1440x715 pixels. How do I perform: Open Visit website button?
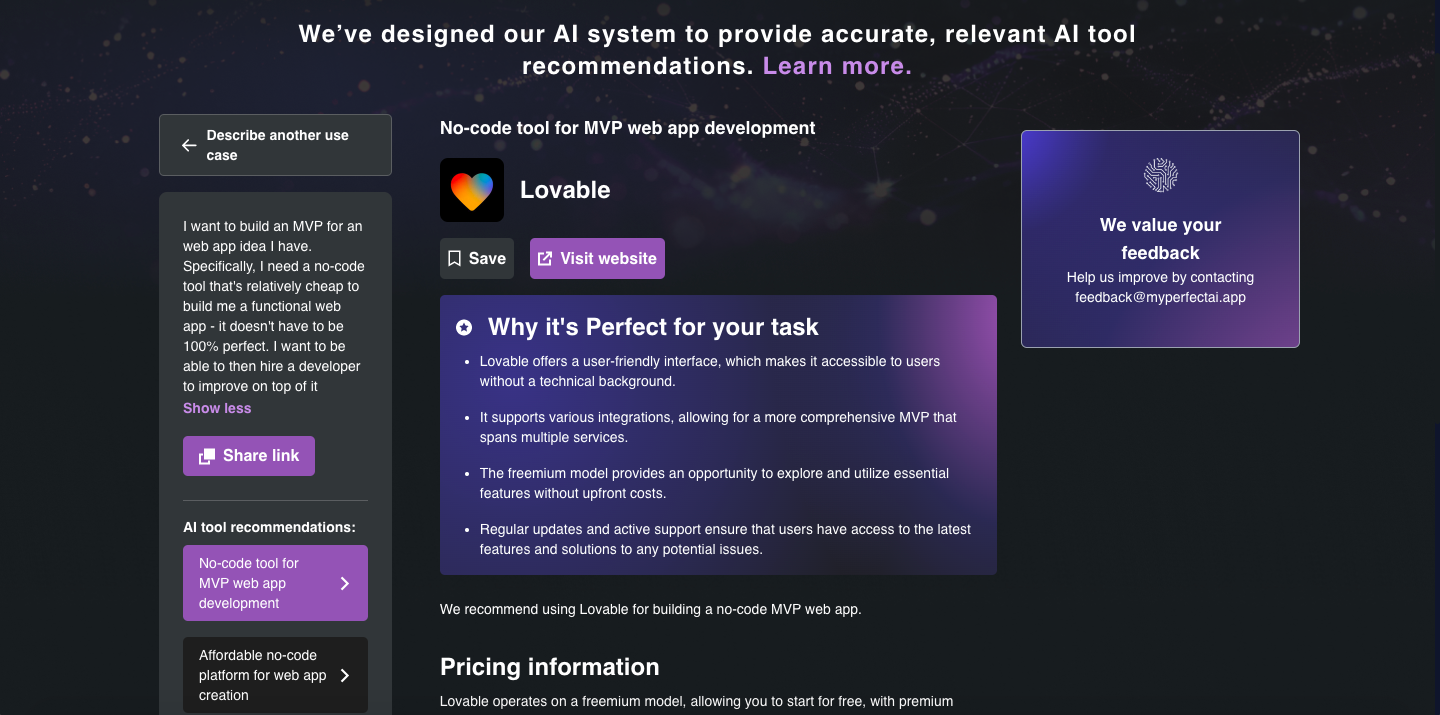[597, 259]
